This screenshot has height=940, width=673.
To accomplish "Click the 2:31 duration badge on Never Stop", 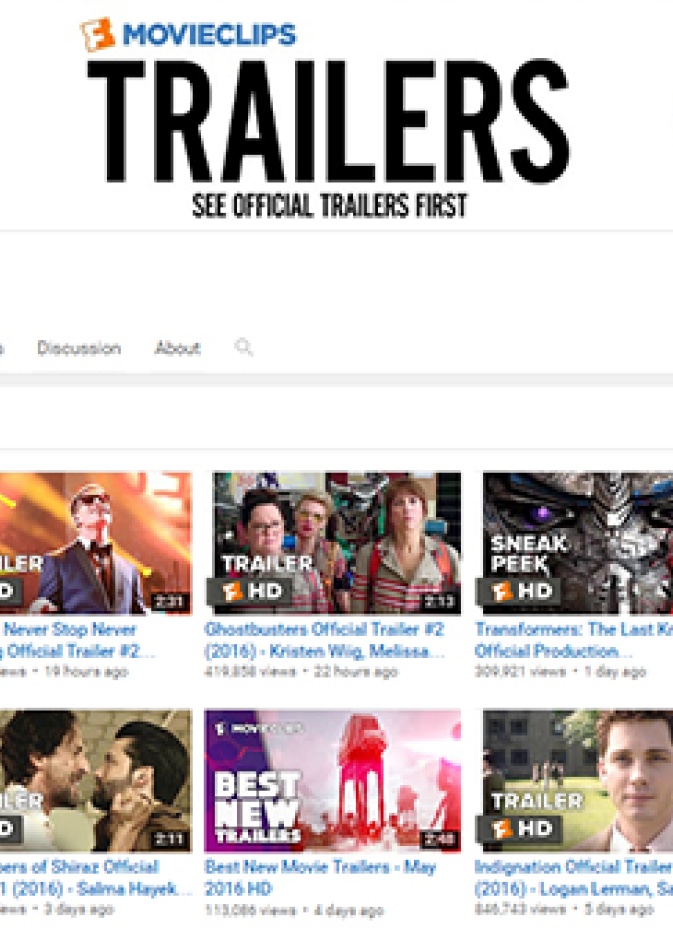I will click(170, 601).
